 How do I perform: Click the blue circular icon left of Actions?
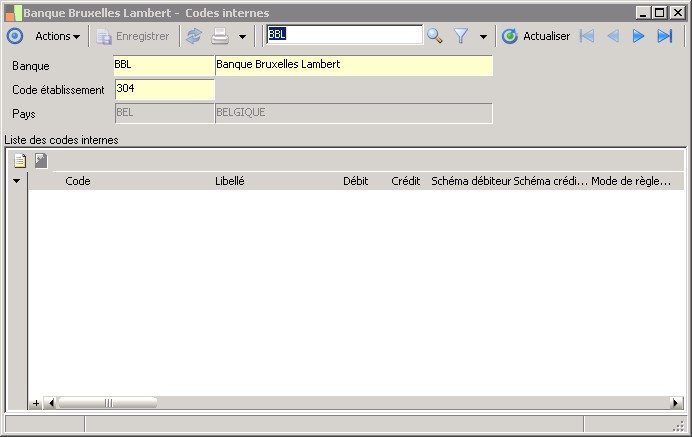[15, 36]
